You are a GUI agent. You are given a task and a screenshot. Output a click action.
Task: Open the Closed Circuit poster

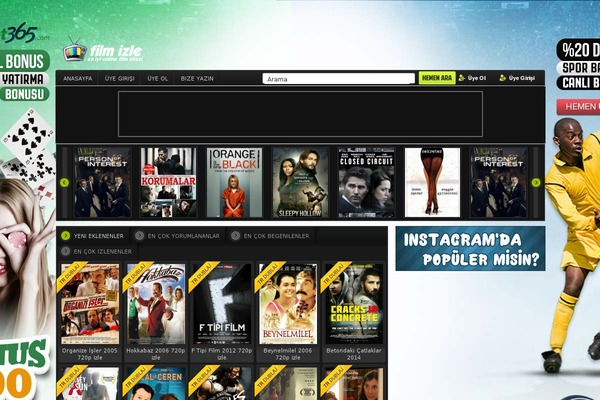click(366, 183)
